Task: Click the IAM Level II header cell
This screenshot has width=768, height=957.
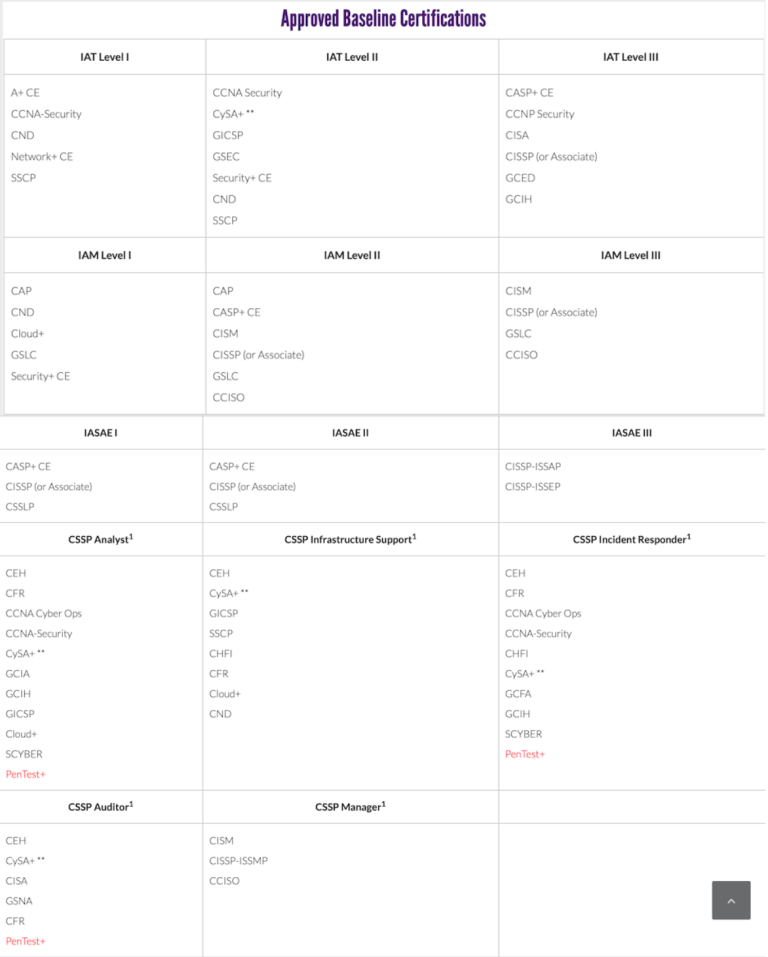Action: [352, 255]
